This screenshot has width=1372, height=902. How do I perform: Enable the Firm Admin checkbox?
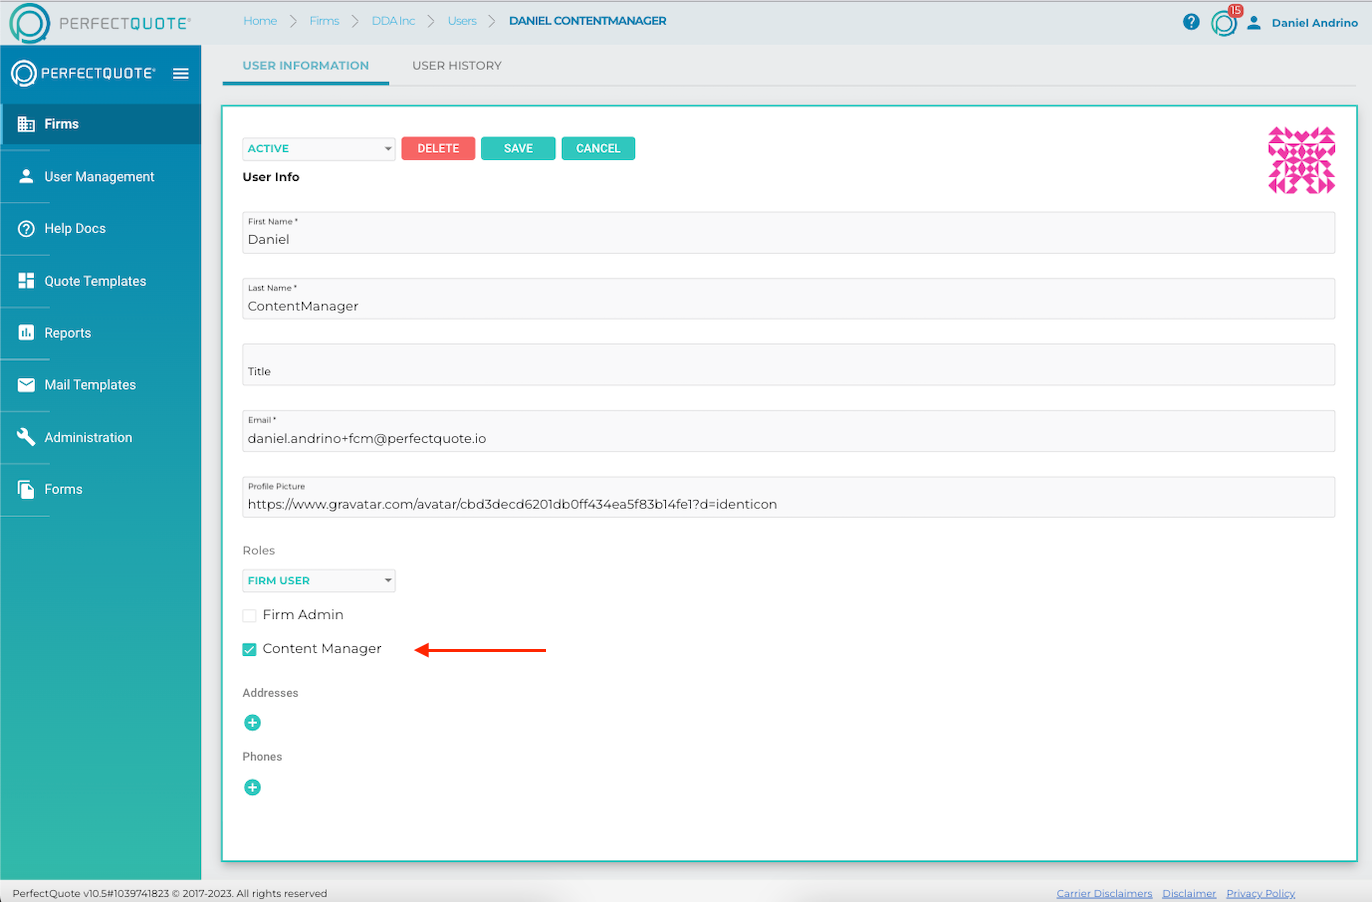click(x=250, y=616)
